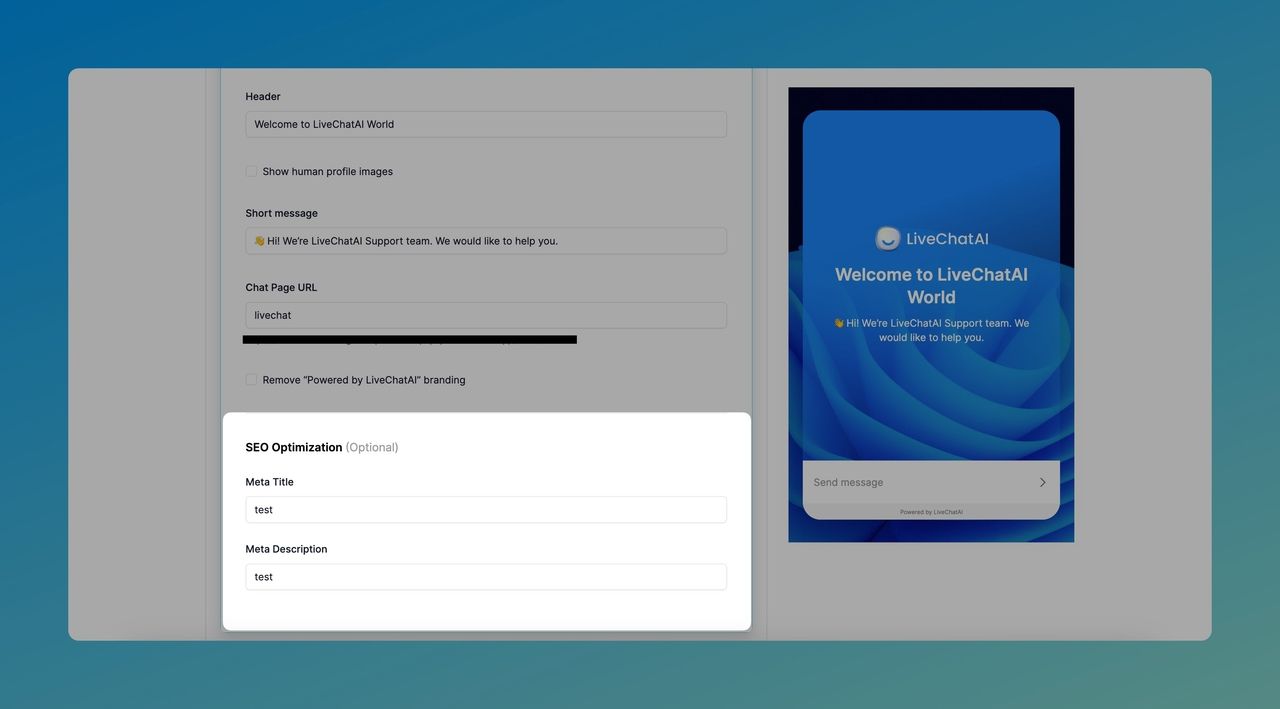This screenshot has width=1280, height=709.
Task: Click the "Meta Description" field label
Action: point(287,549)
